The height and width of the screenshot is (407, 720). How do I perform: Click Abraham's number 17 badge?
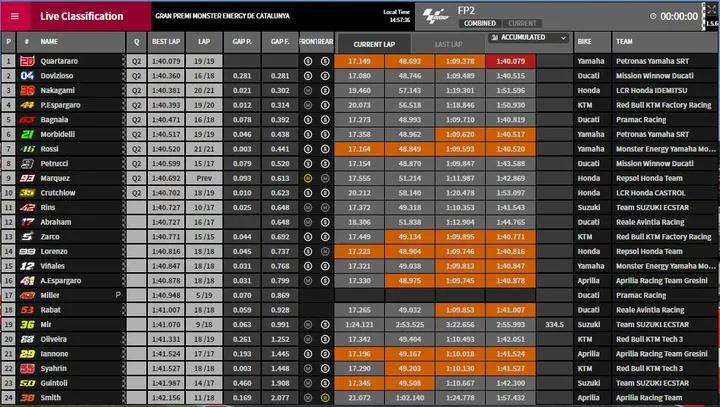27,222
